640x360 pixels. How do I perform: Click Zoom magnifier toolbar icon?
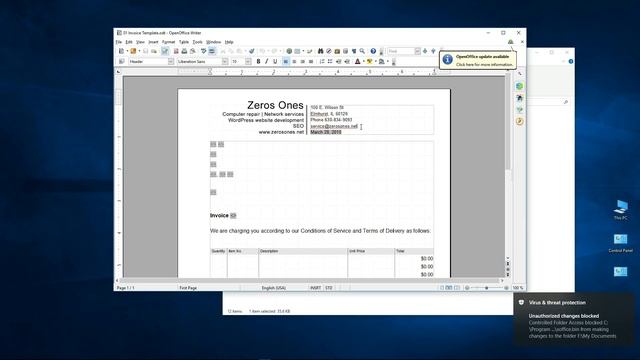(362, 51)
